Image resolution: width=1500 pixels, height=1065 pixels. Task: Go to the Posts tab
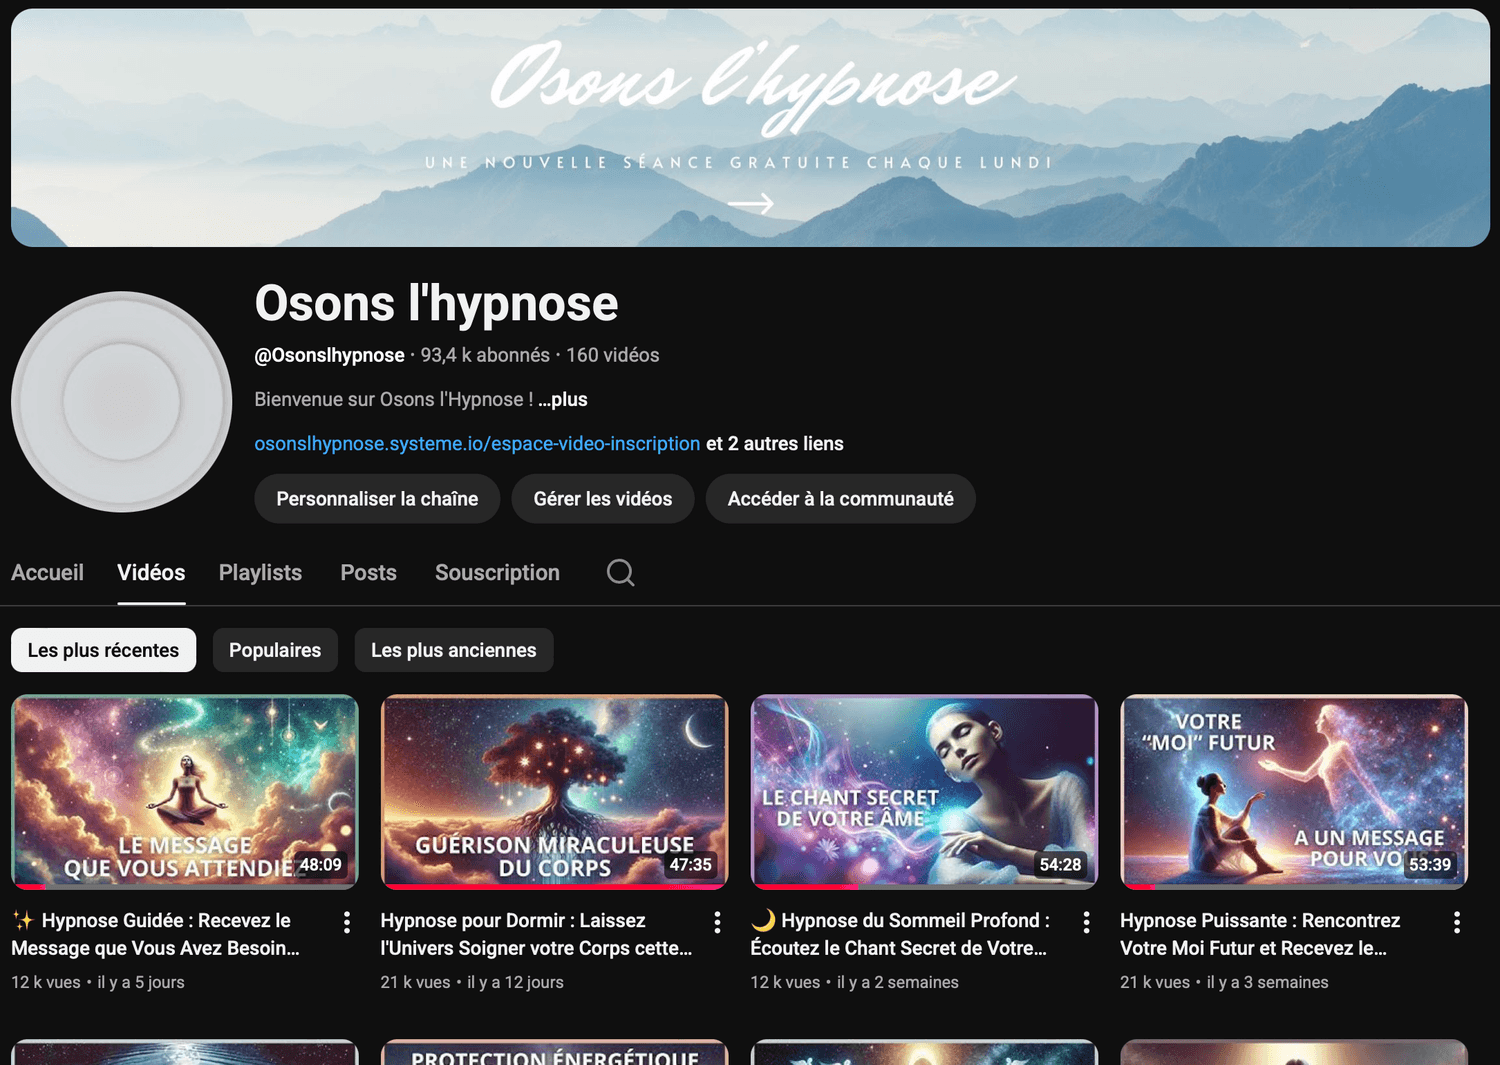(x=368, y=573)
